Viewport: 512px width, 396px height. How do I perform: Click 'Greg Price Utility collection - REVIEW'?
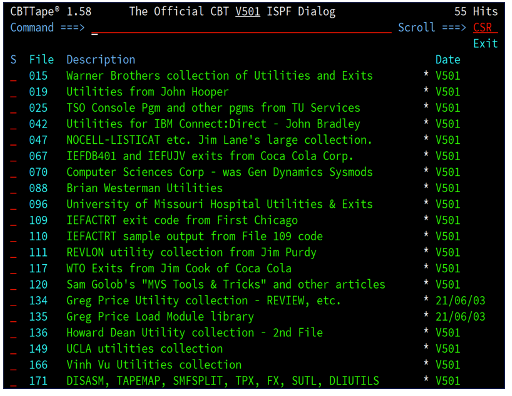coord(203,301)
